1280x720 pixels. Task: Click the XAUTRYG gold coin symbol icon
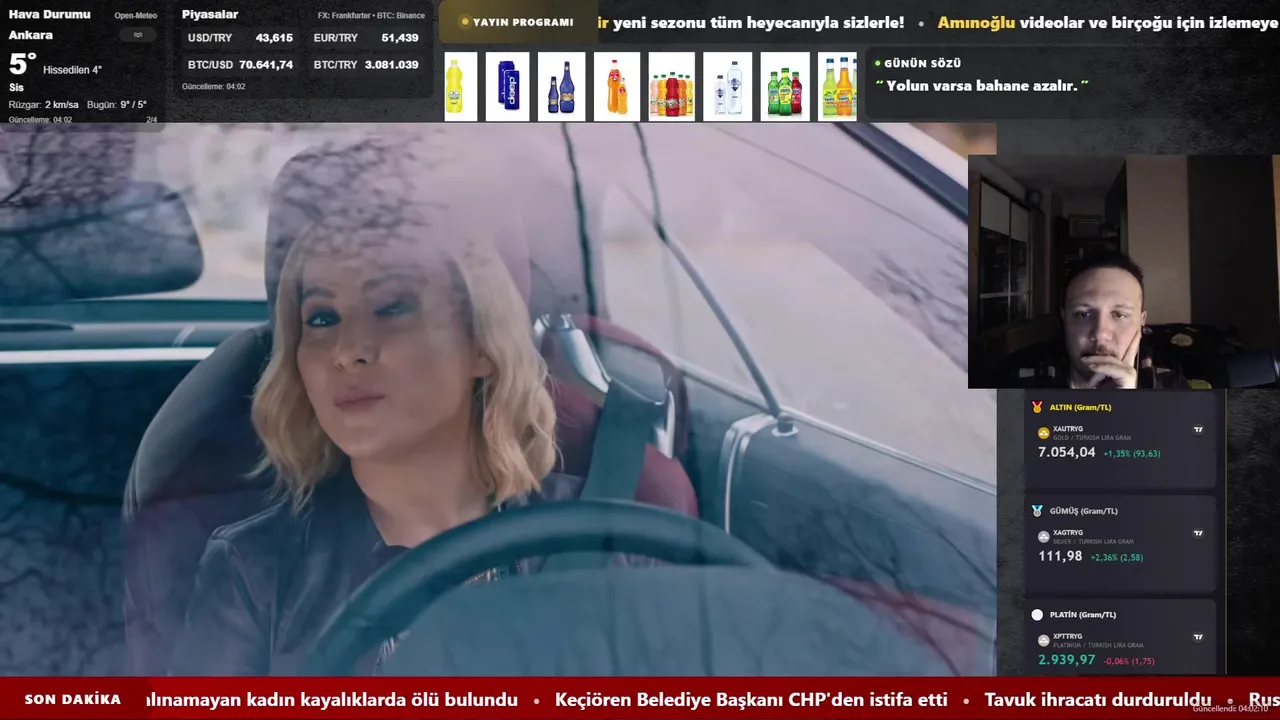[x=1044, y=433]
